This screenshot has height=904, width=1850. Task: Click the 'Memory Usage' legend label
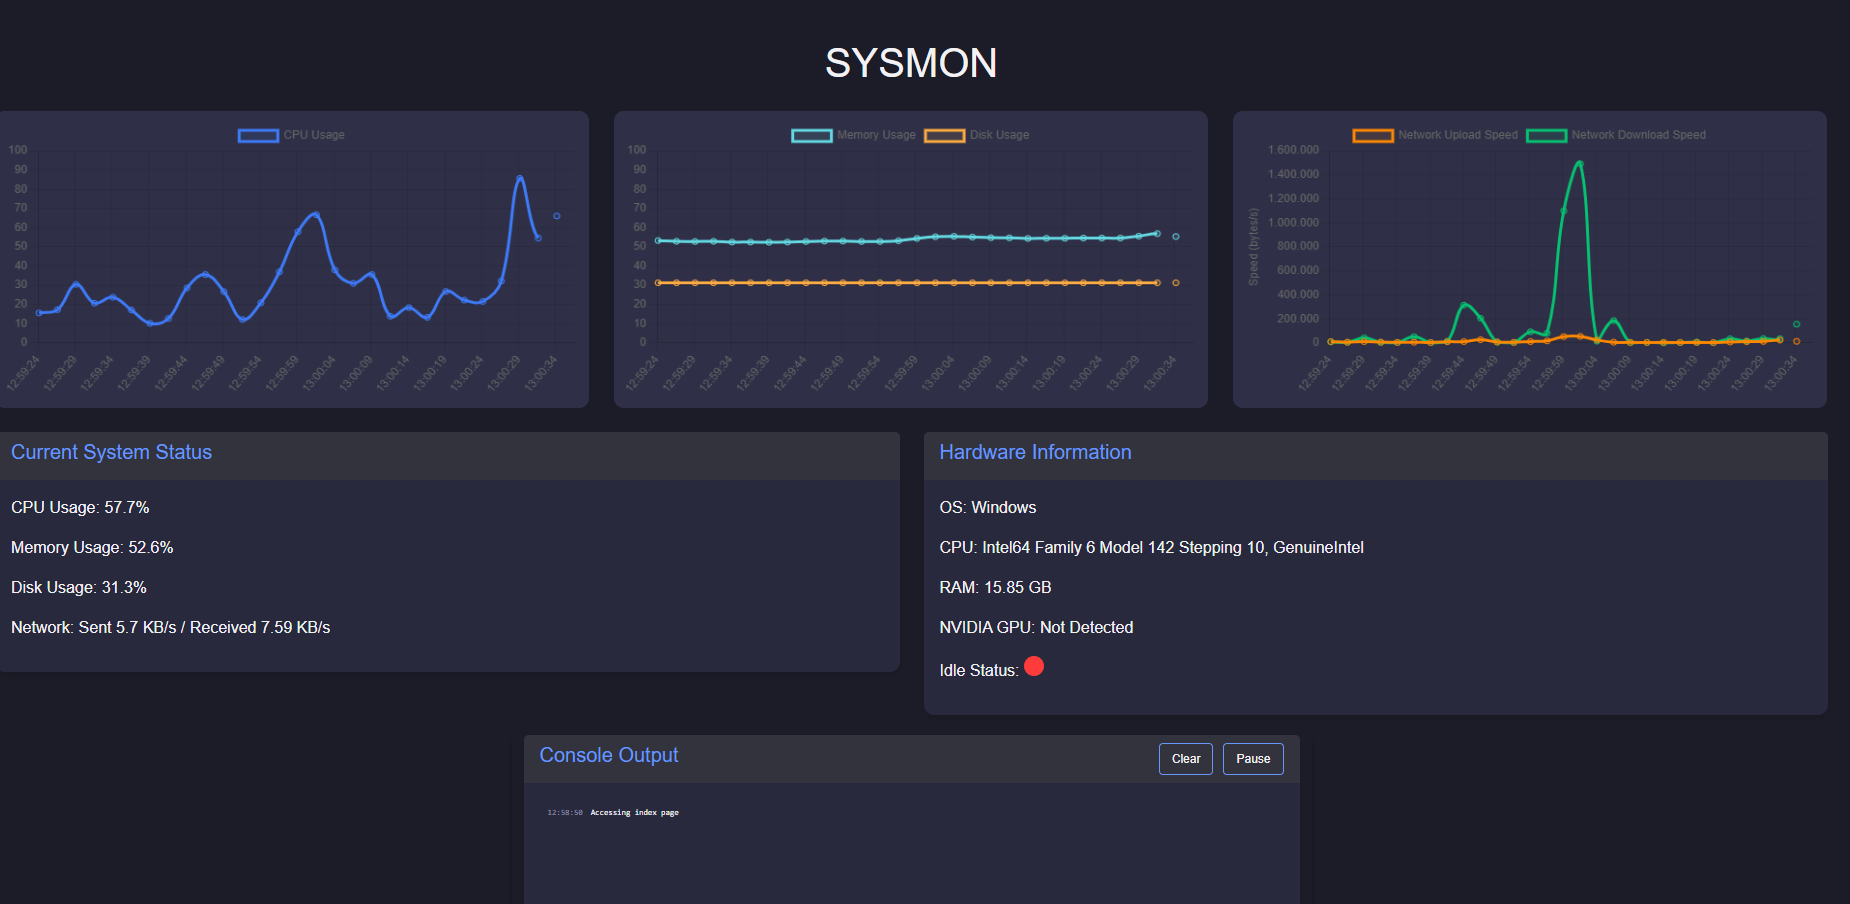[876, 135]
